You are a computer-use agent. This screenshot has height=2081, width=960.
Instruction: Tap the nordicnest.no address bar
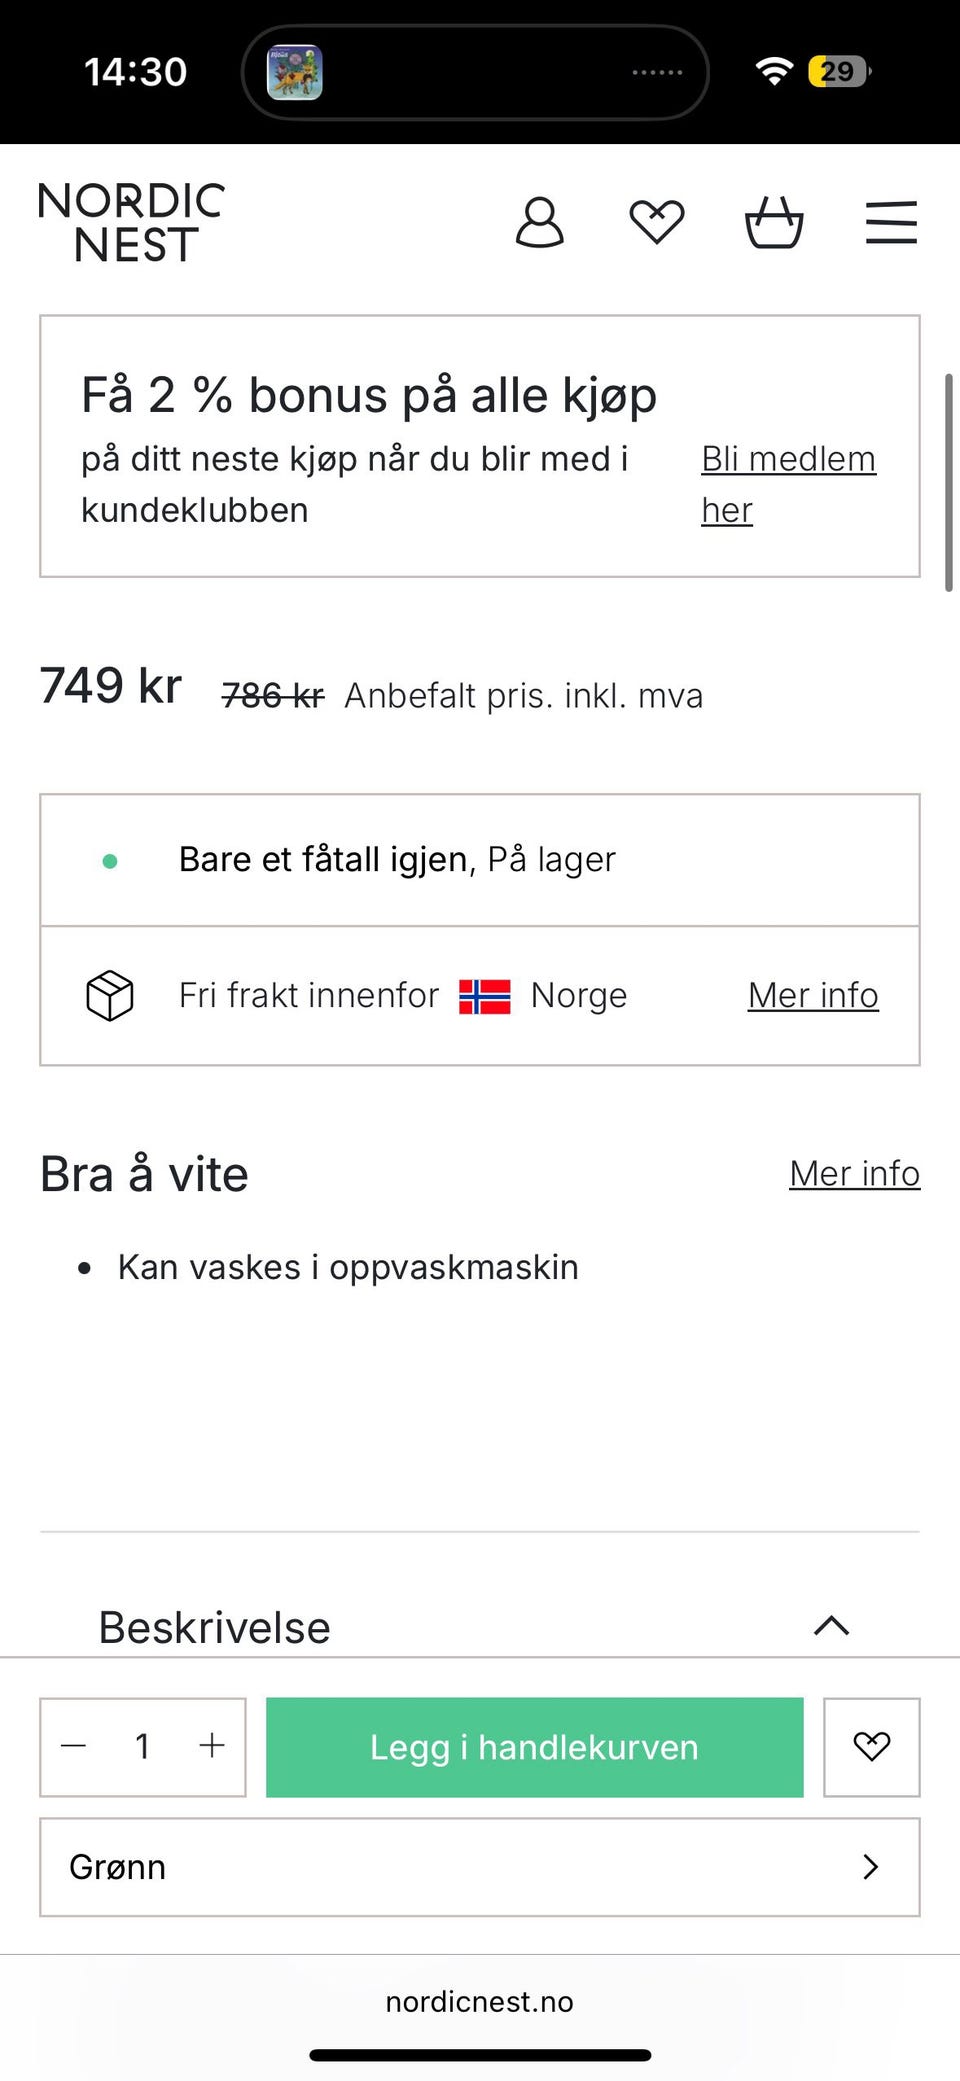point(480,2001)
